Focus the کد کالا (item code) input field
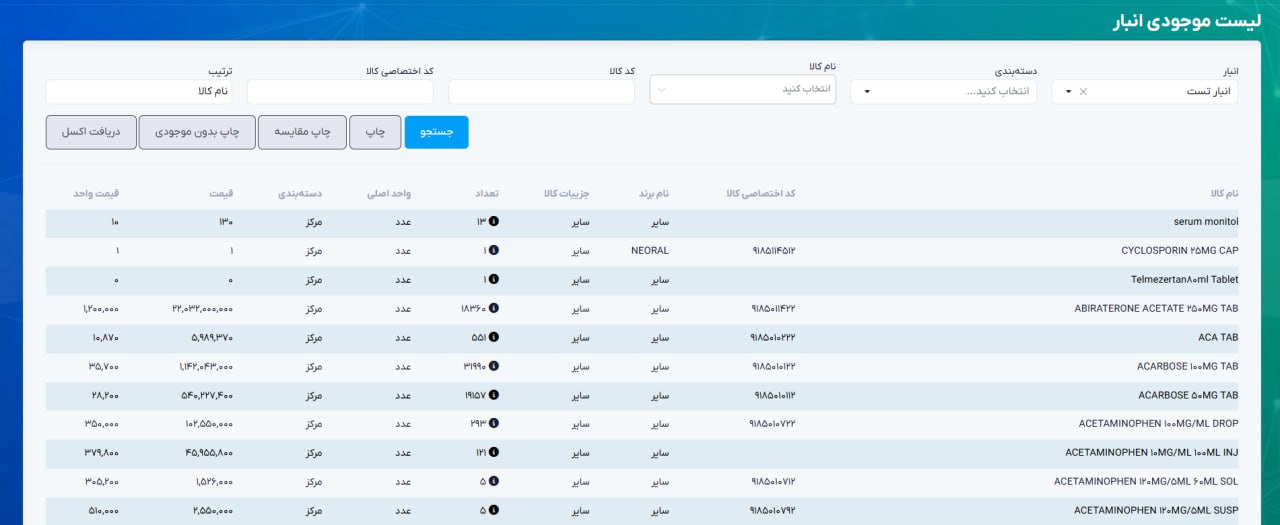The height and width of the screenshot is (525, 1280). coord(541,92)
